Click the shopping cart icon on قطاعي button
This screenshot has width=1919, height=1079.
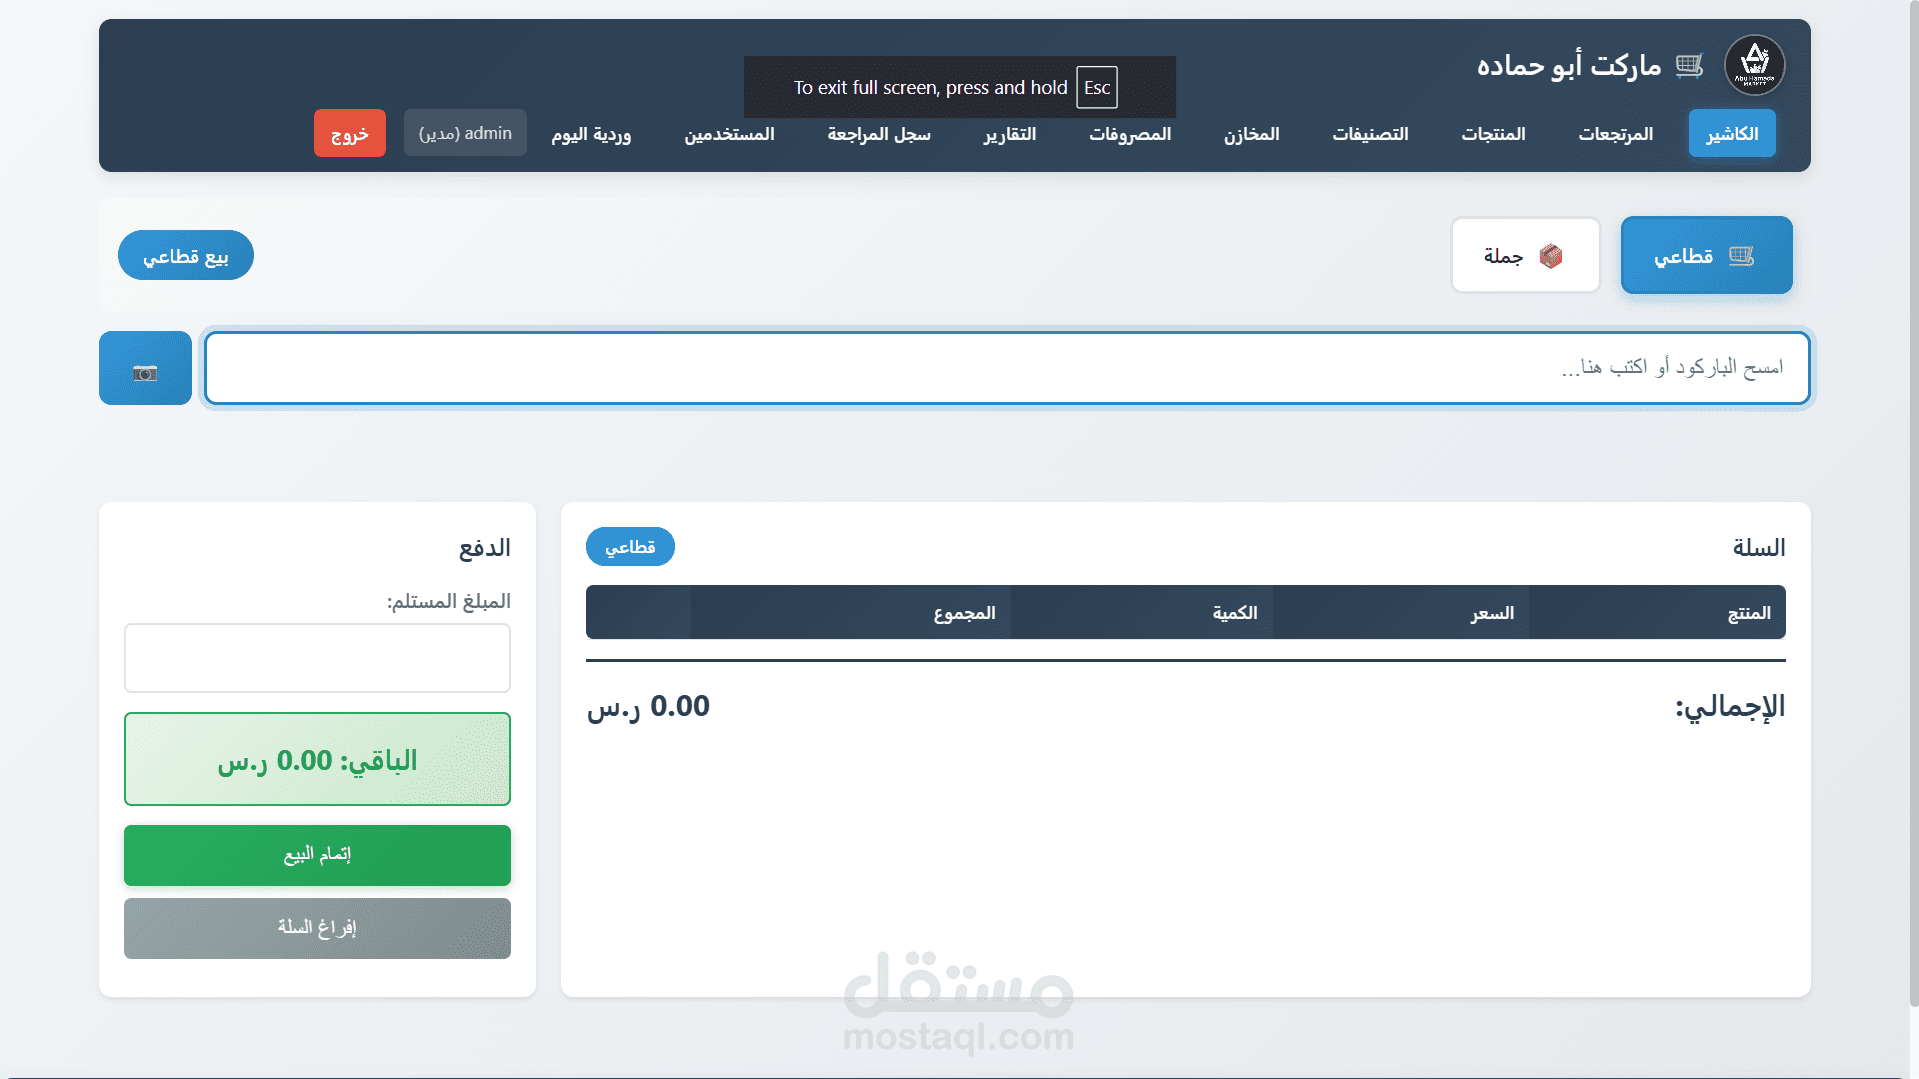pos(1744,255)
